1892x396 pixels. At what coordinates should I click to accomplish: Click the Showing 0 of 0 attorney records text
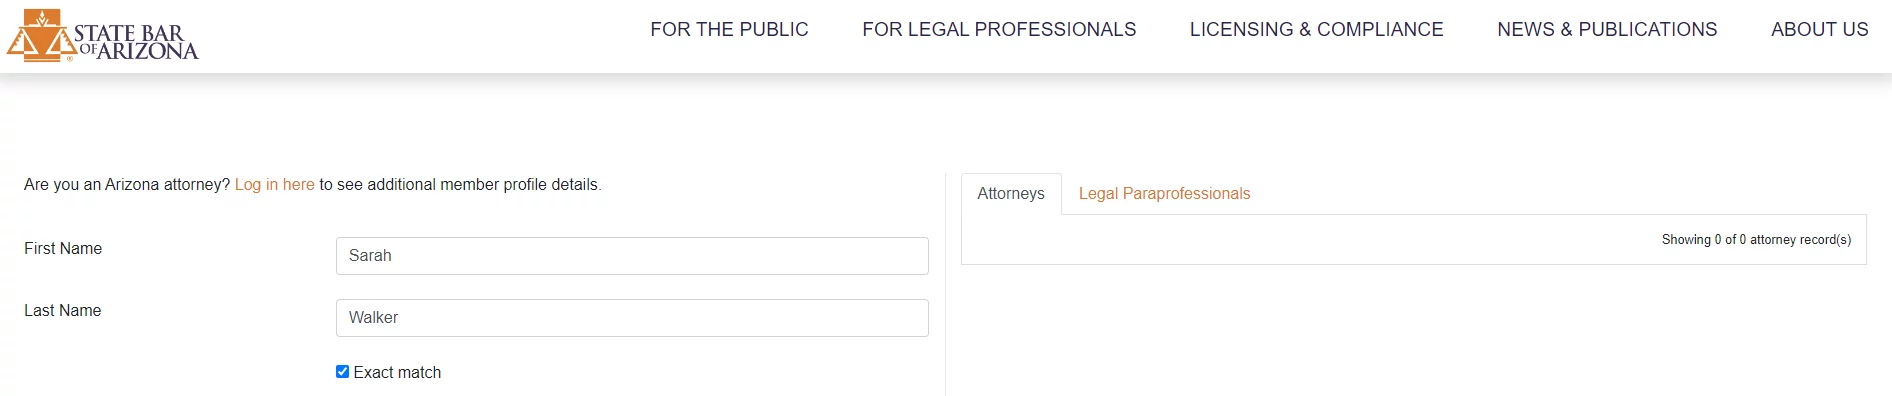point(1756,240)
